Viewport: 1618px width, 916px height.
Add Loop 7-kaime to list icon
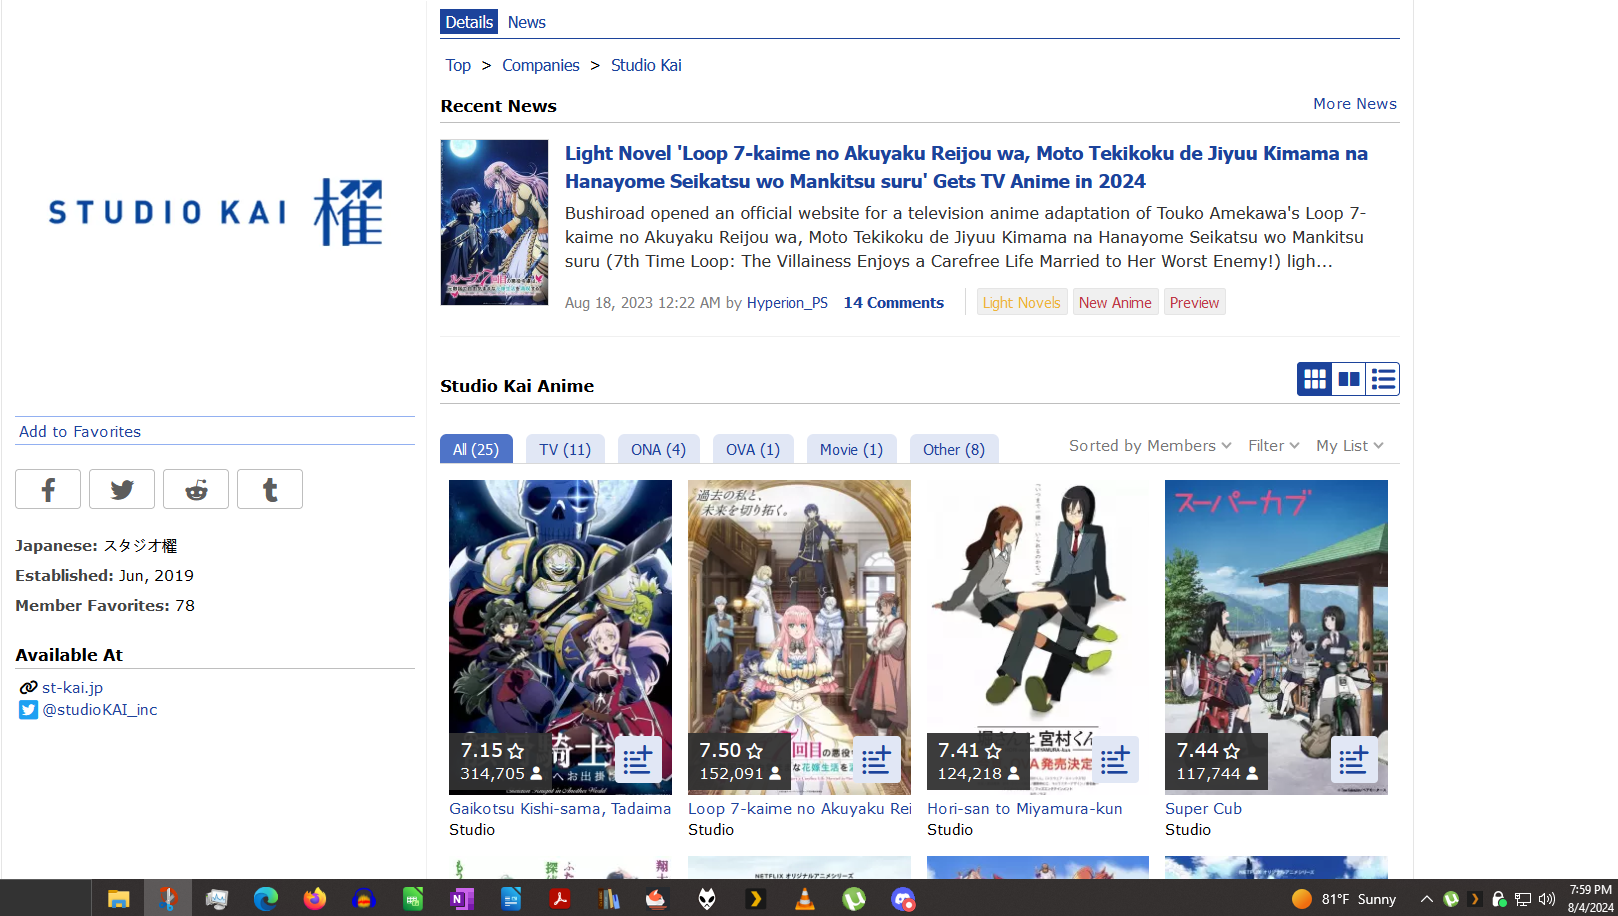point(877,760)
